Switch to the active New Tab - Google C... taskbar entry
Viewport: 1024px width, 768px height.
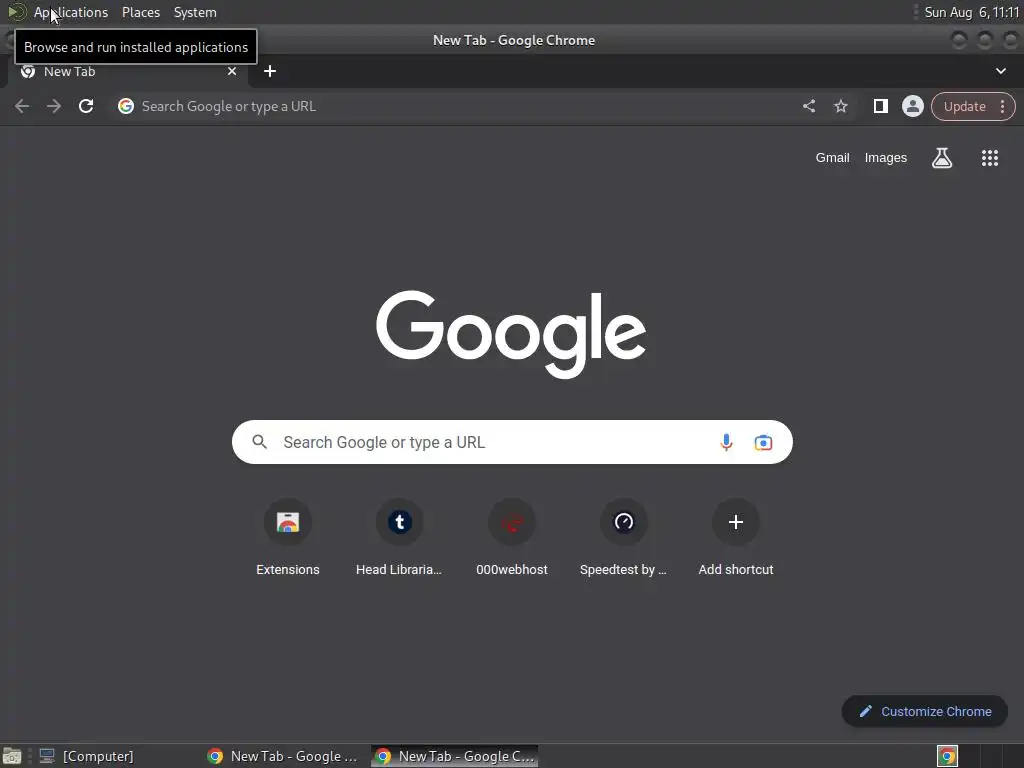tap(455, 756)
